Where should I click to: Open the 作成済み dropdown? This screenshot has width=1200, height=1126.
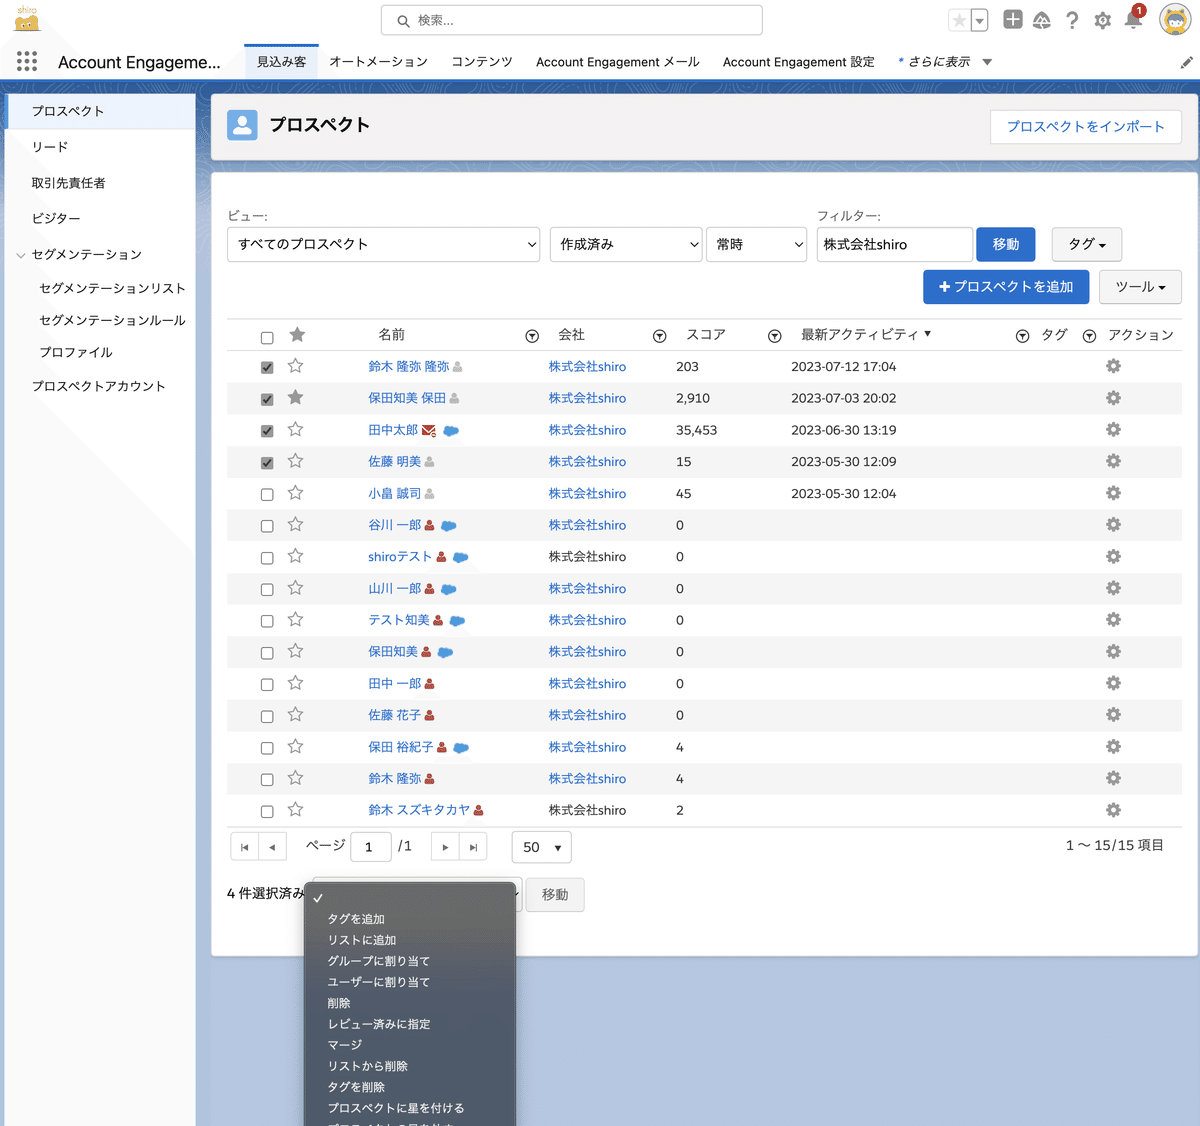tap(626, 244)
